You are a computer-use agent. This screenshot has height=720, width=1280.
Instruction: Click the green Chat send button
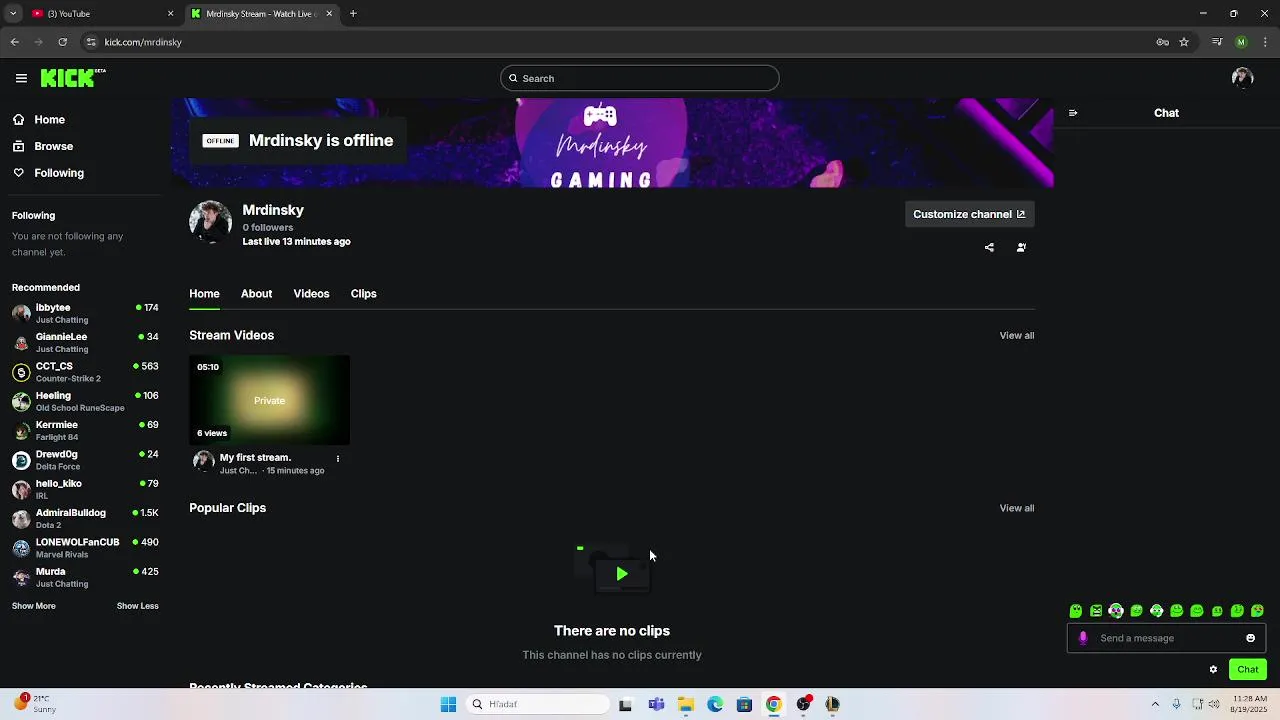[x=1247, y=669]
